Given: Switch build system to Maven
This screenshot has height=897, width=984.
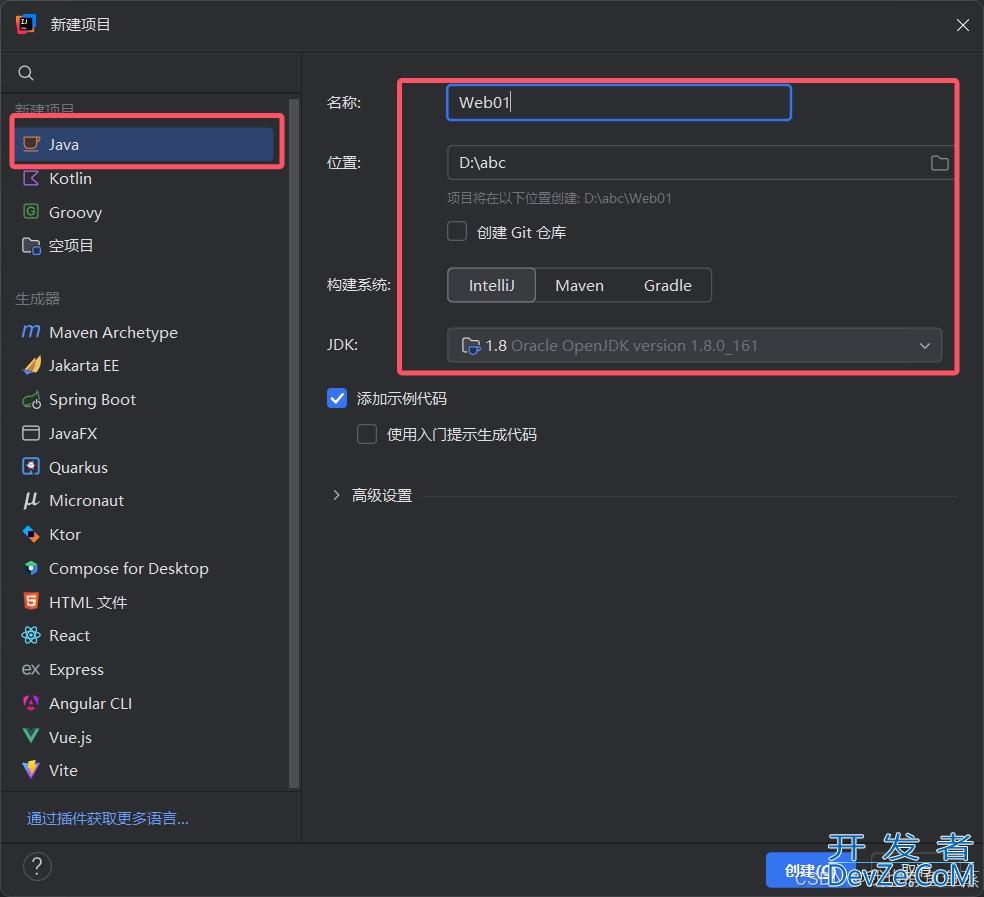Looking at the screenshot, I should point(579,285).
